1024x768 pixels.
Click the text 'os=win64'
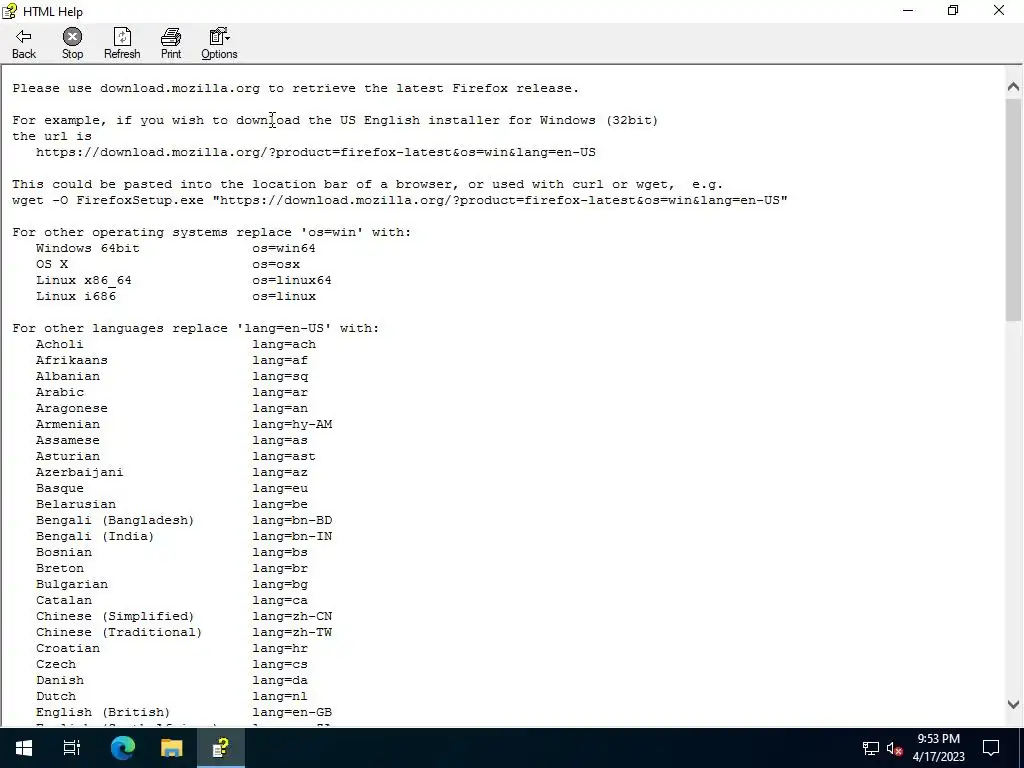click(284, 248)
